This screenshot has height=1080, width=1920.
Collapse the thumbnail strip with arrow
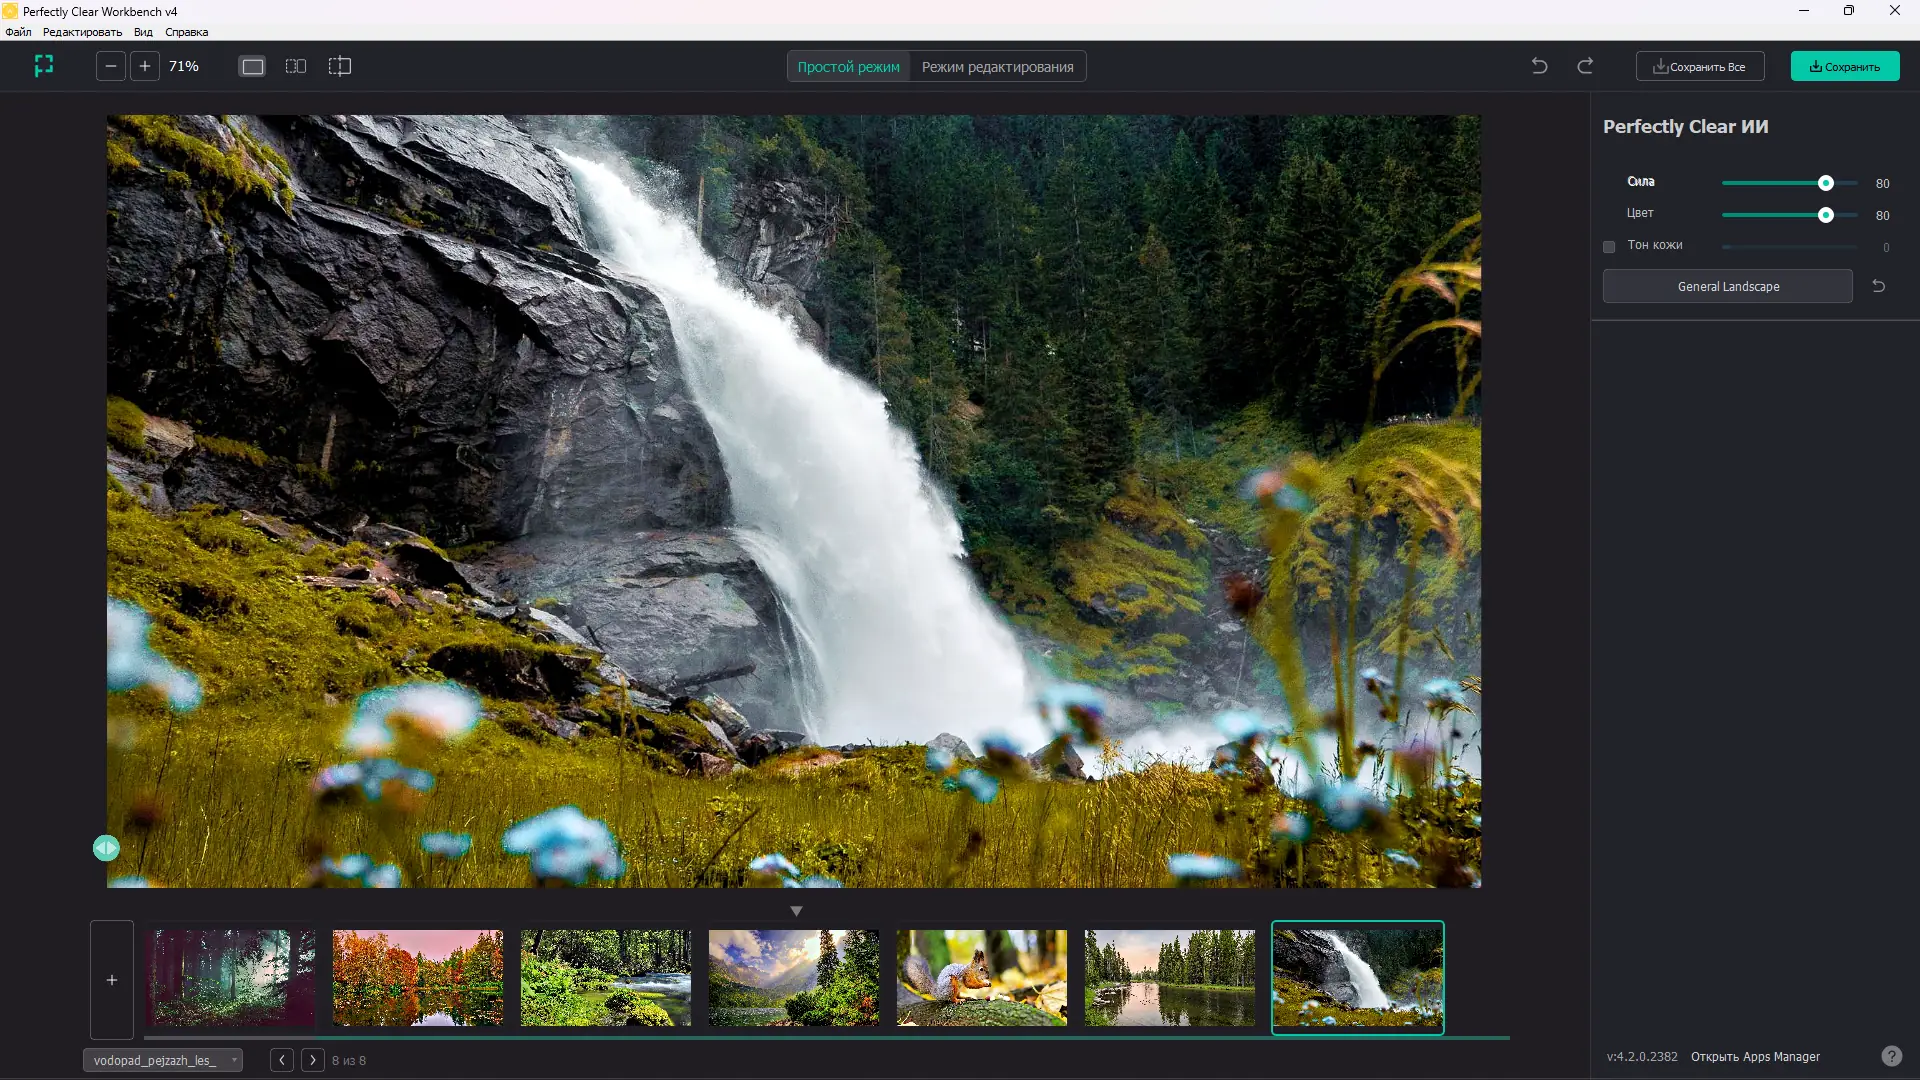pos(796,911)
